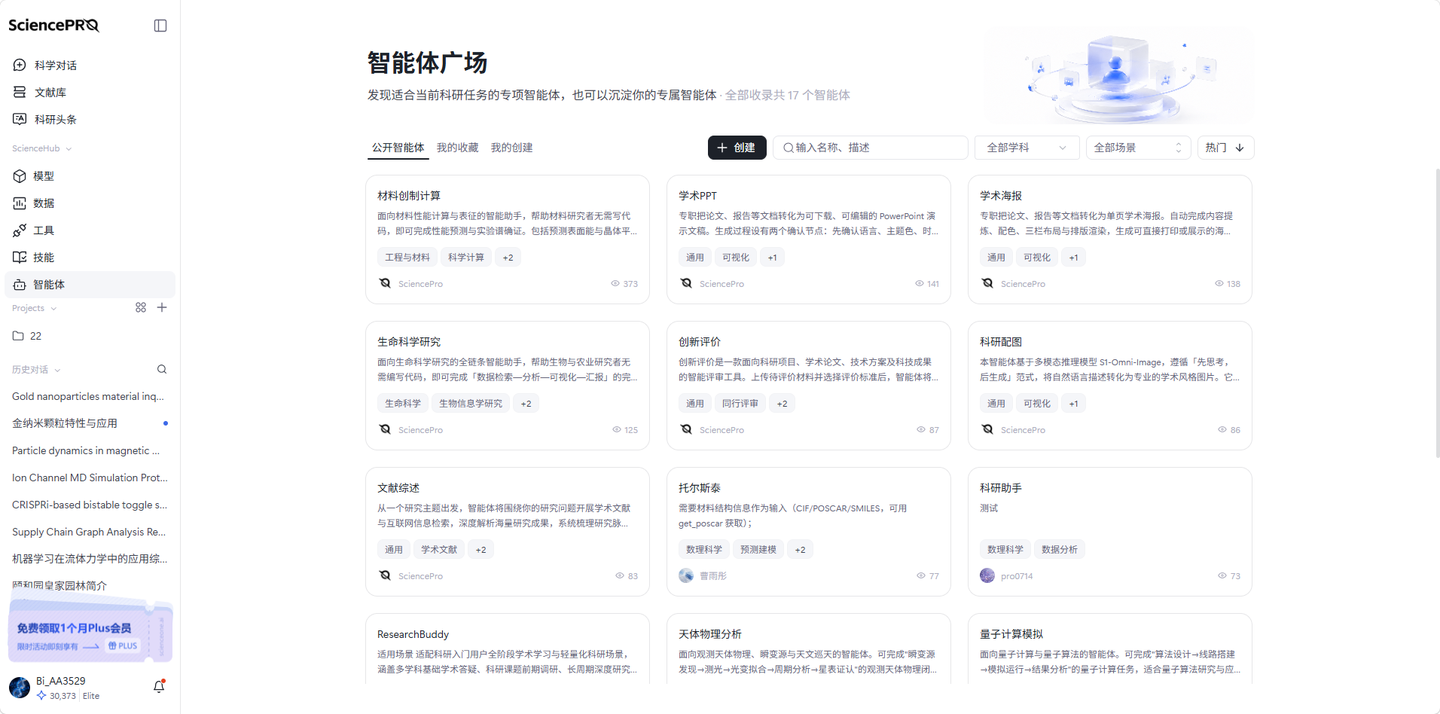Click the 工具 tools icon
The image size is (1440, 714).
coord(19,230)
